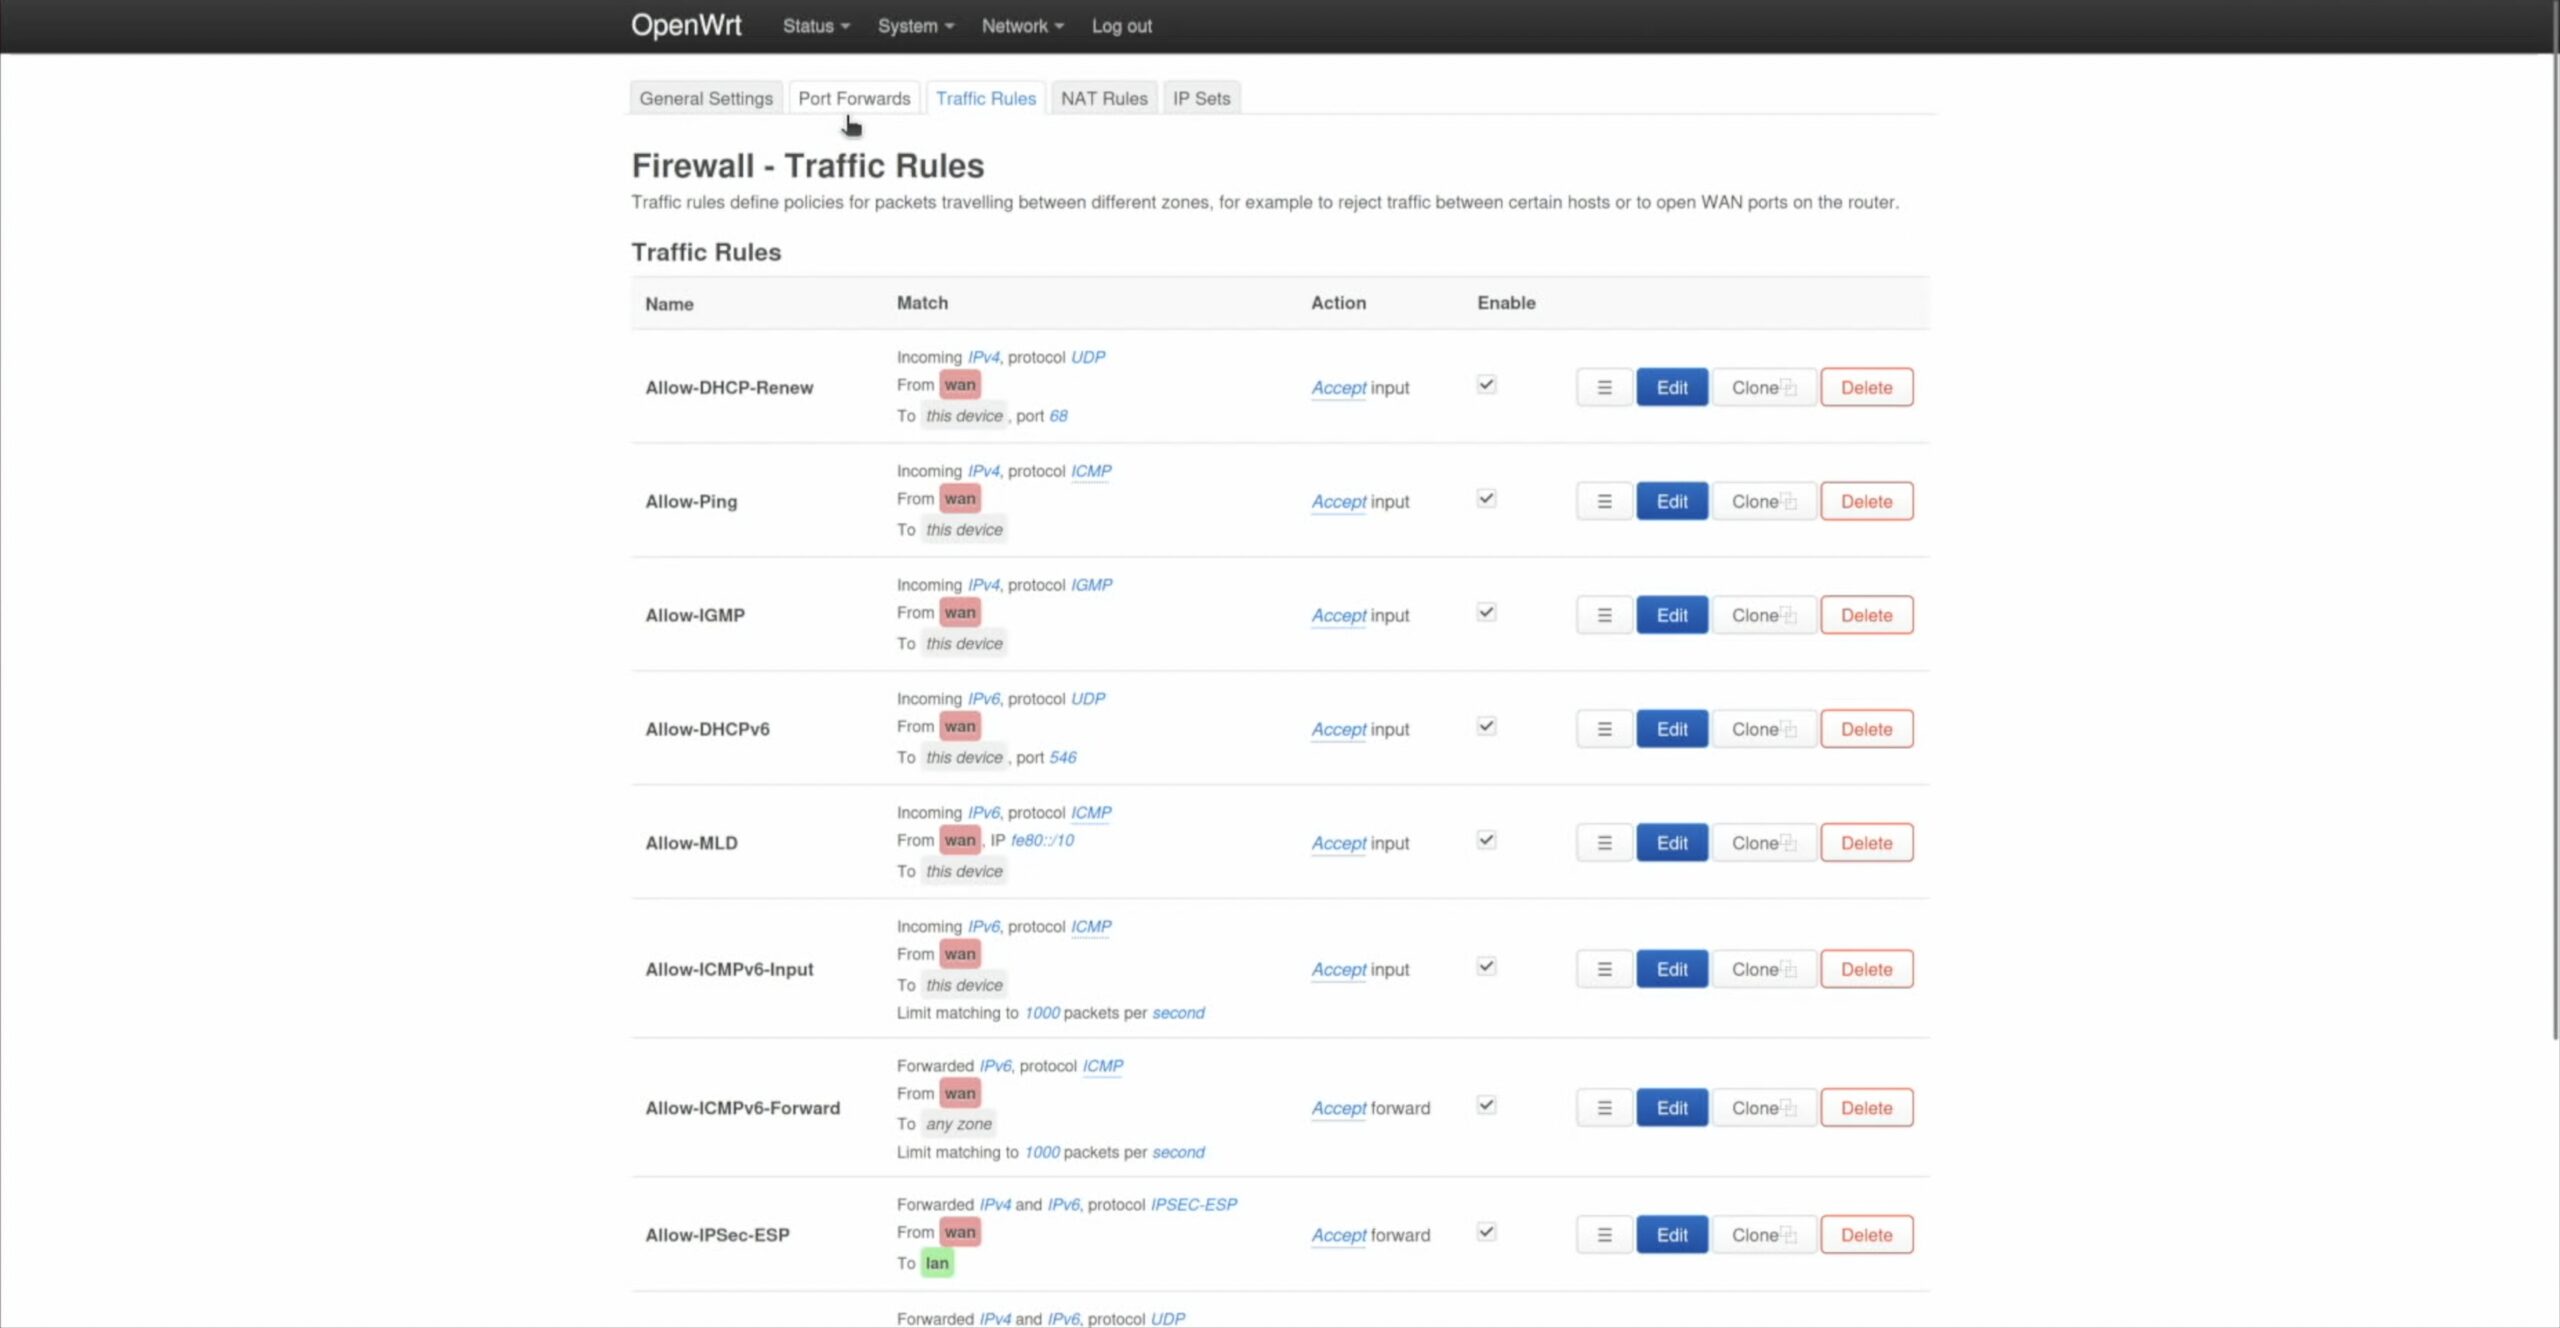Image resolution: width=2560 pixels, height=1328 pixels.
Task: Edit the Allow-IGMP rule
Action: (1671, 615)
